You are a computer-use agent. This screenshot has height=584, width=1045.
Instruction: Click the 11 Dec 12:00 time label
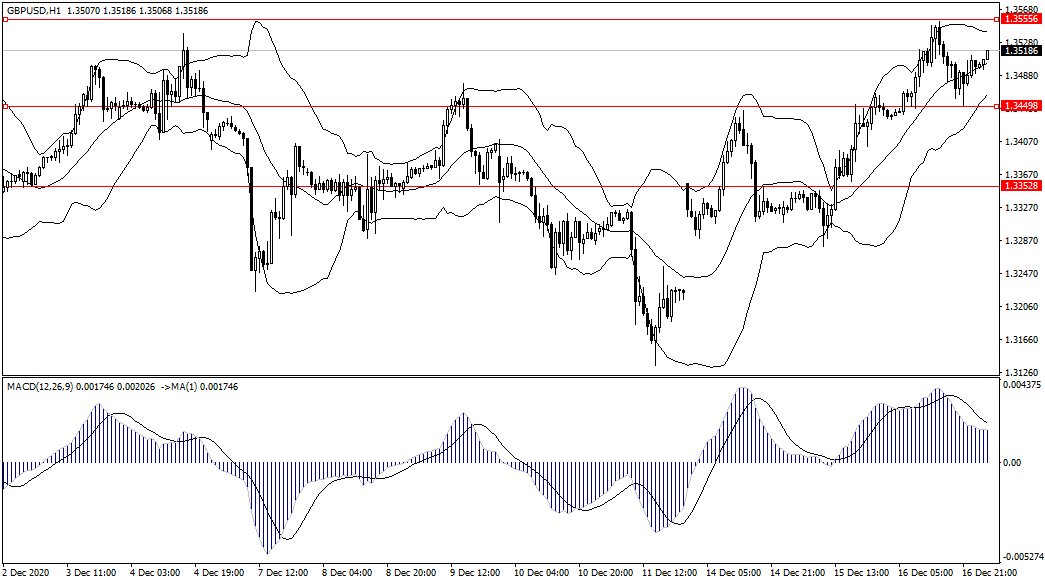(x=670, y=574)
